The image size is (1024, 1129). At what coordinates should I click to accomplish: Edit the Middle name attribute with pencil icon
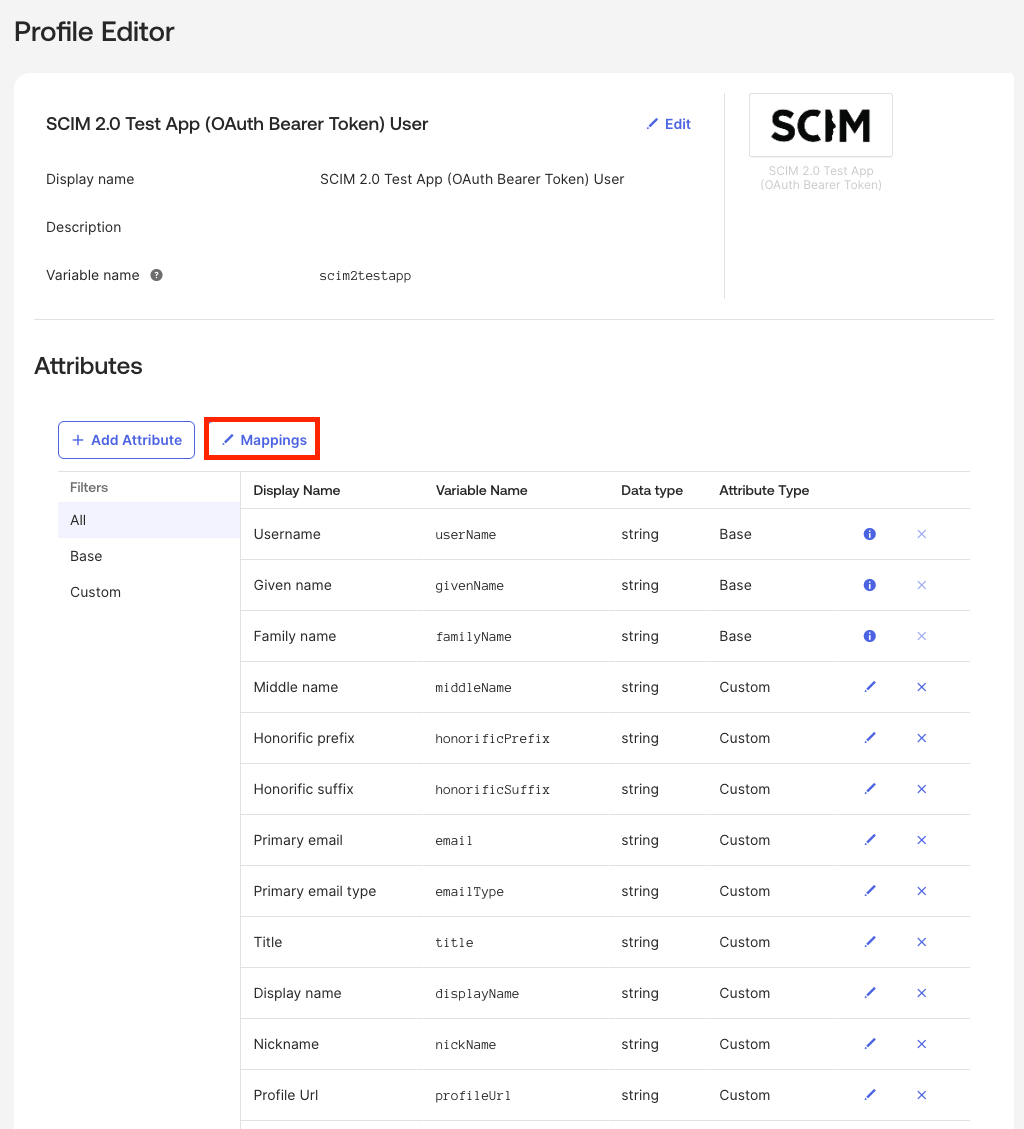pyautogui.click(x=870, y=687)
